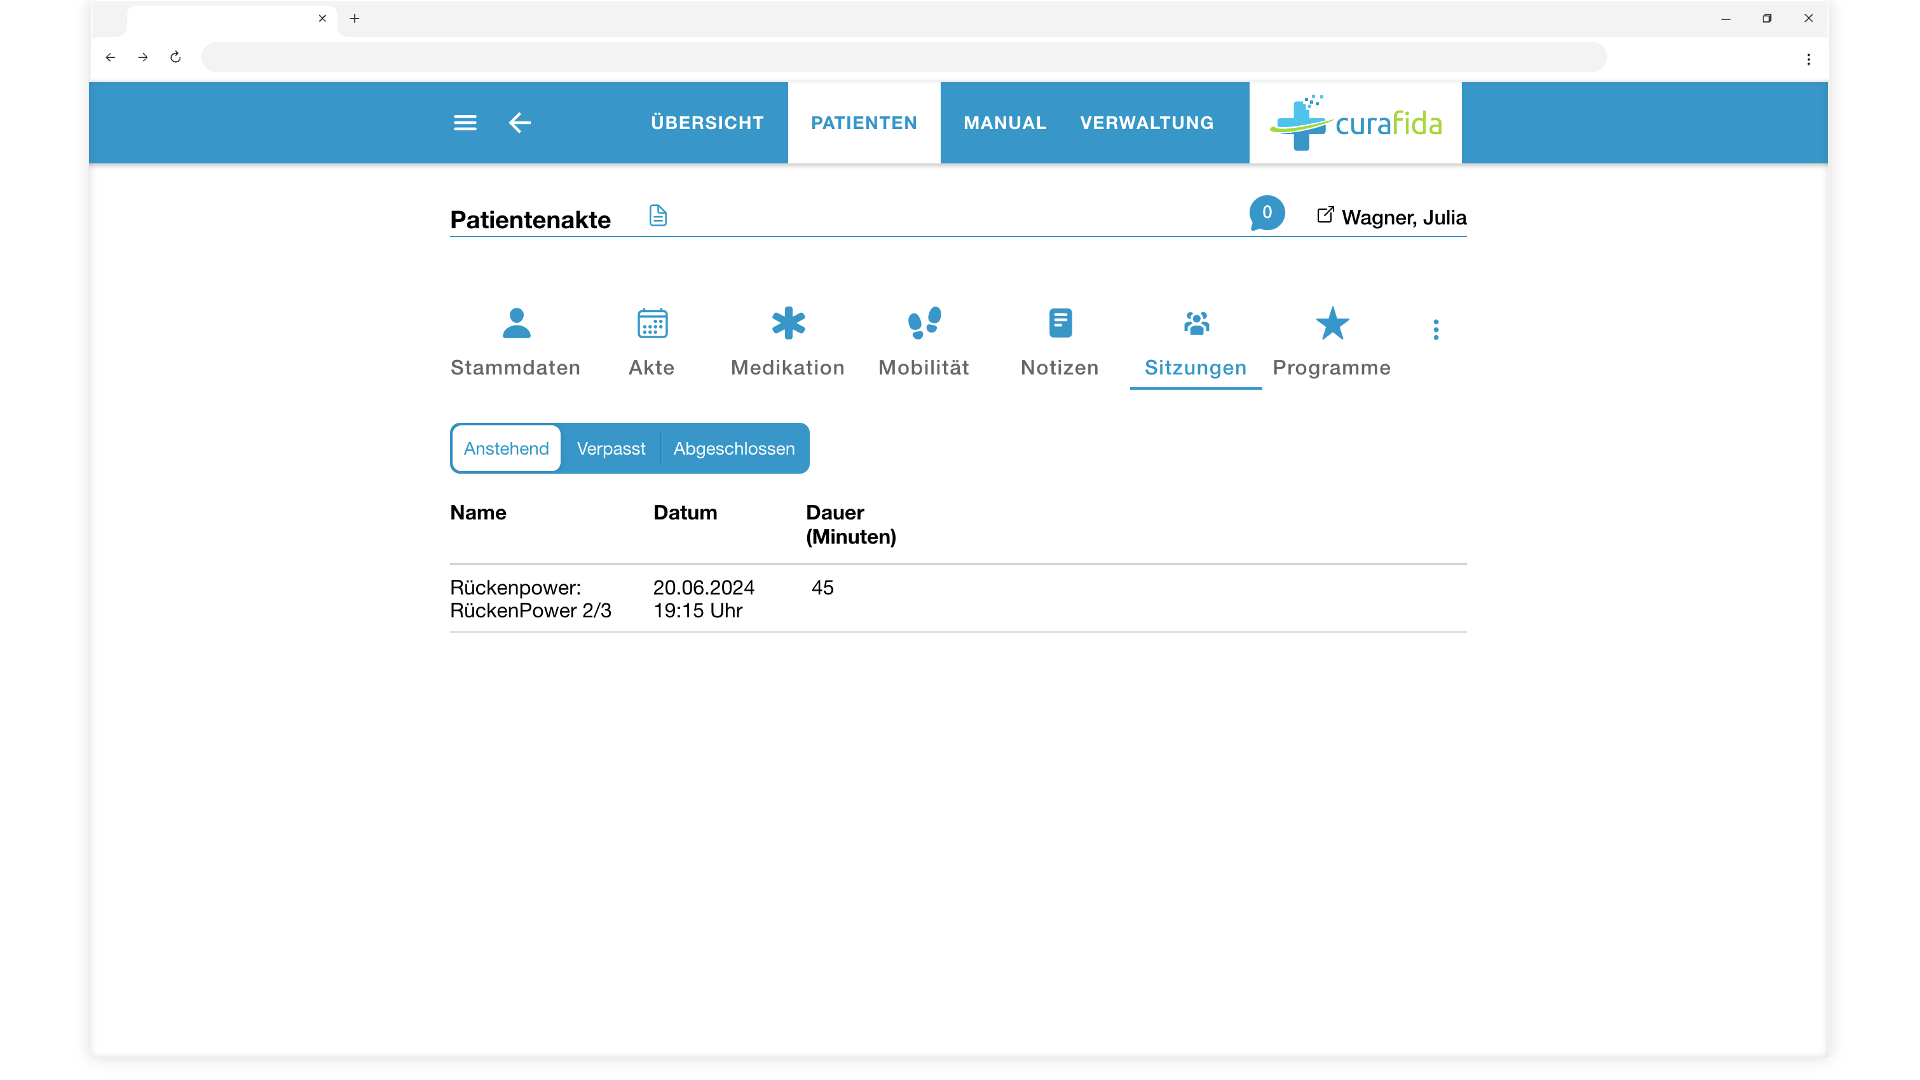Click the date 20.06.2024 19:15 Uhr
The image size is (1920, 1080).
point(704,599)
